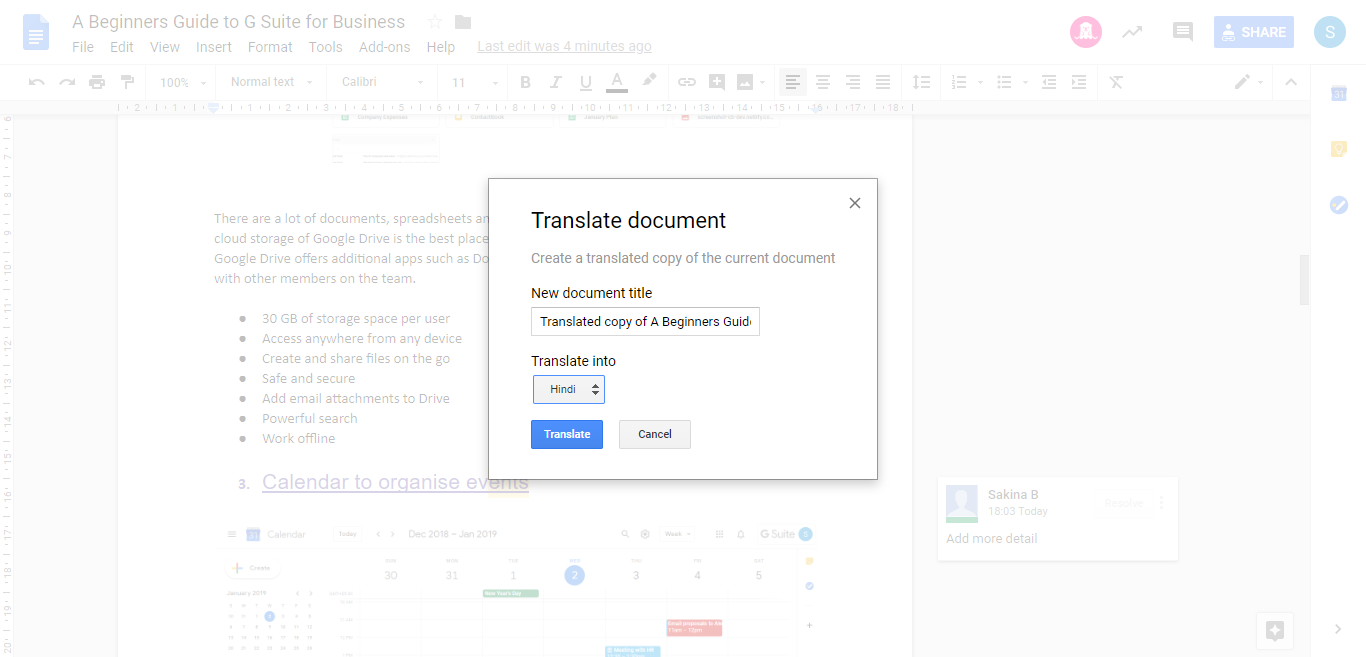Click the New document title field
Viewport: 1366px width, 657px height.
click(645, 321)
